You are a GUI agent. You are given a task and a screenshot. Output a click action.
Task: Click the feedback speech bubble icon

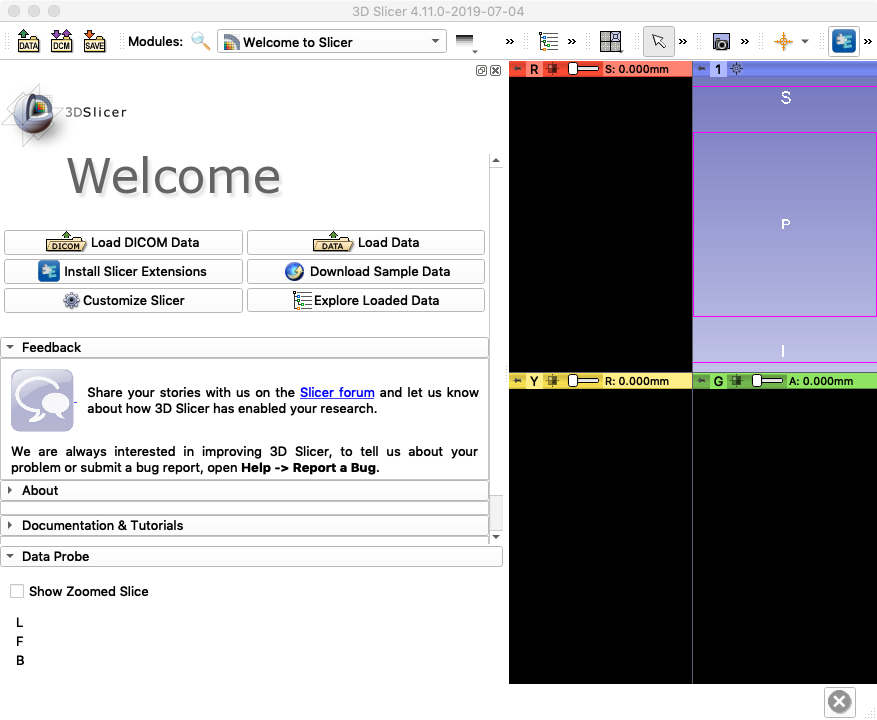tap(43, 400)
